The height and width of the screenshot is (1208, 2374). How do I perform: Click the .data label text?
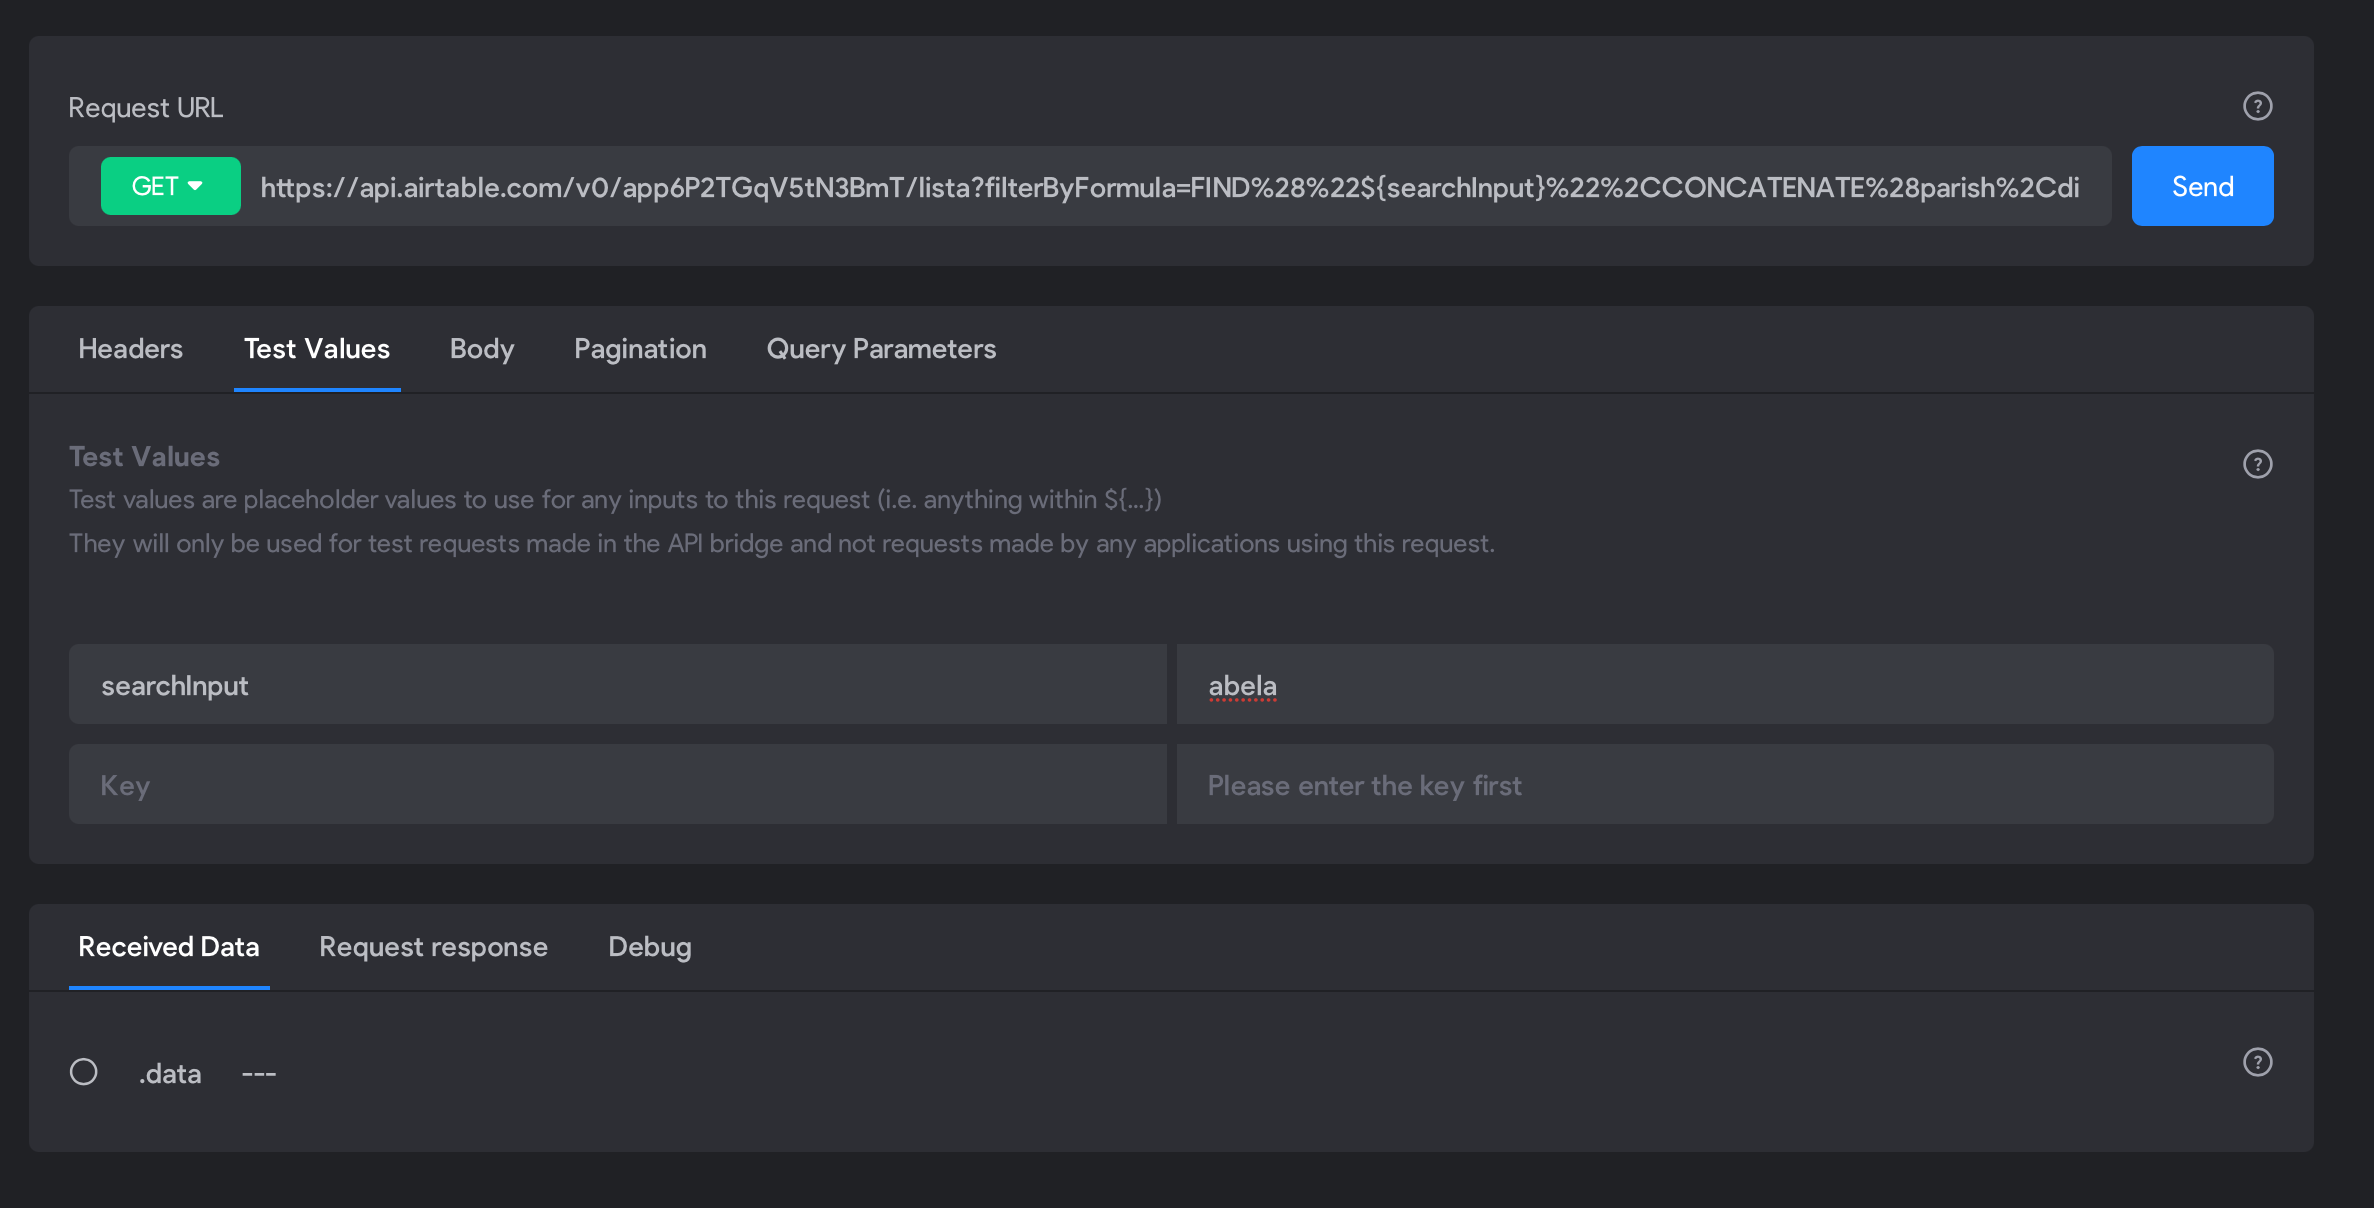coord(170,1074)
